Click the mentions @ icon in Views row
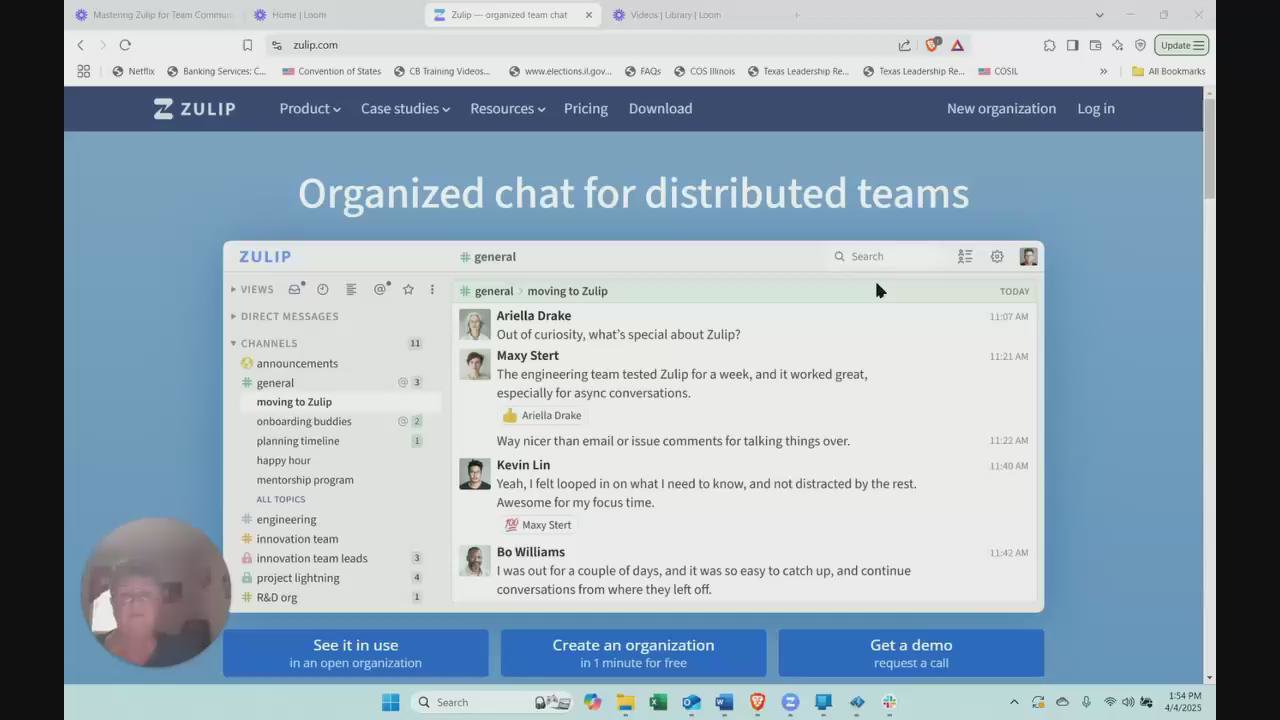Viewport: 1280px width, 720px height. click(380, 289)
